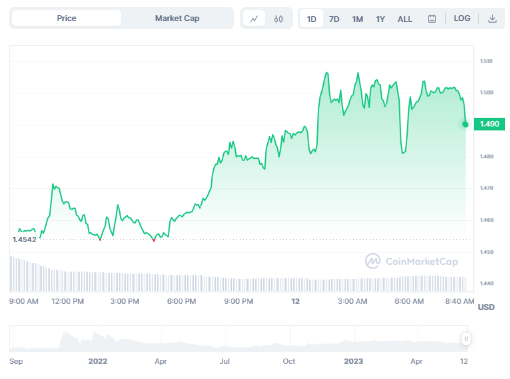Download chart data icon
The width and height of the screenshot is (510, 379).
(492, 19)
